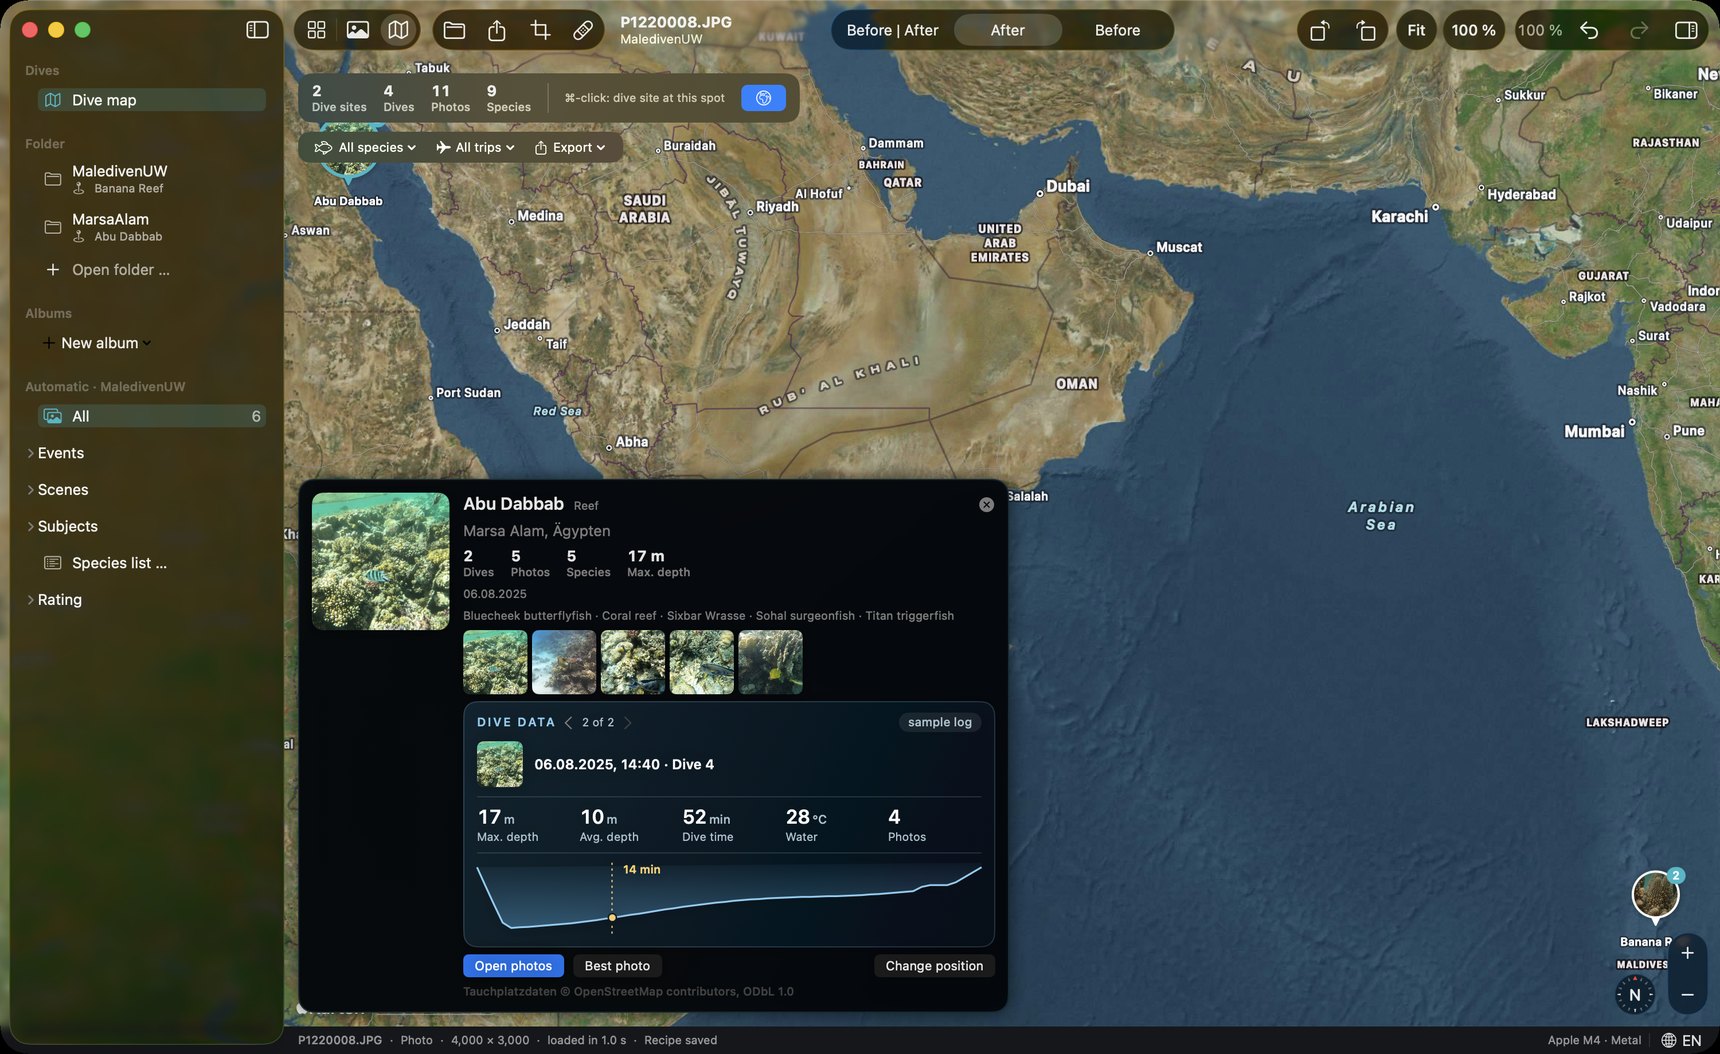This screenshot has width=1720, height=1054.
Task: Click '4,000 × 3,000' in the status bar
Action: tap(490, 1040)
